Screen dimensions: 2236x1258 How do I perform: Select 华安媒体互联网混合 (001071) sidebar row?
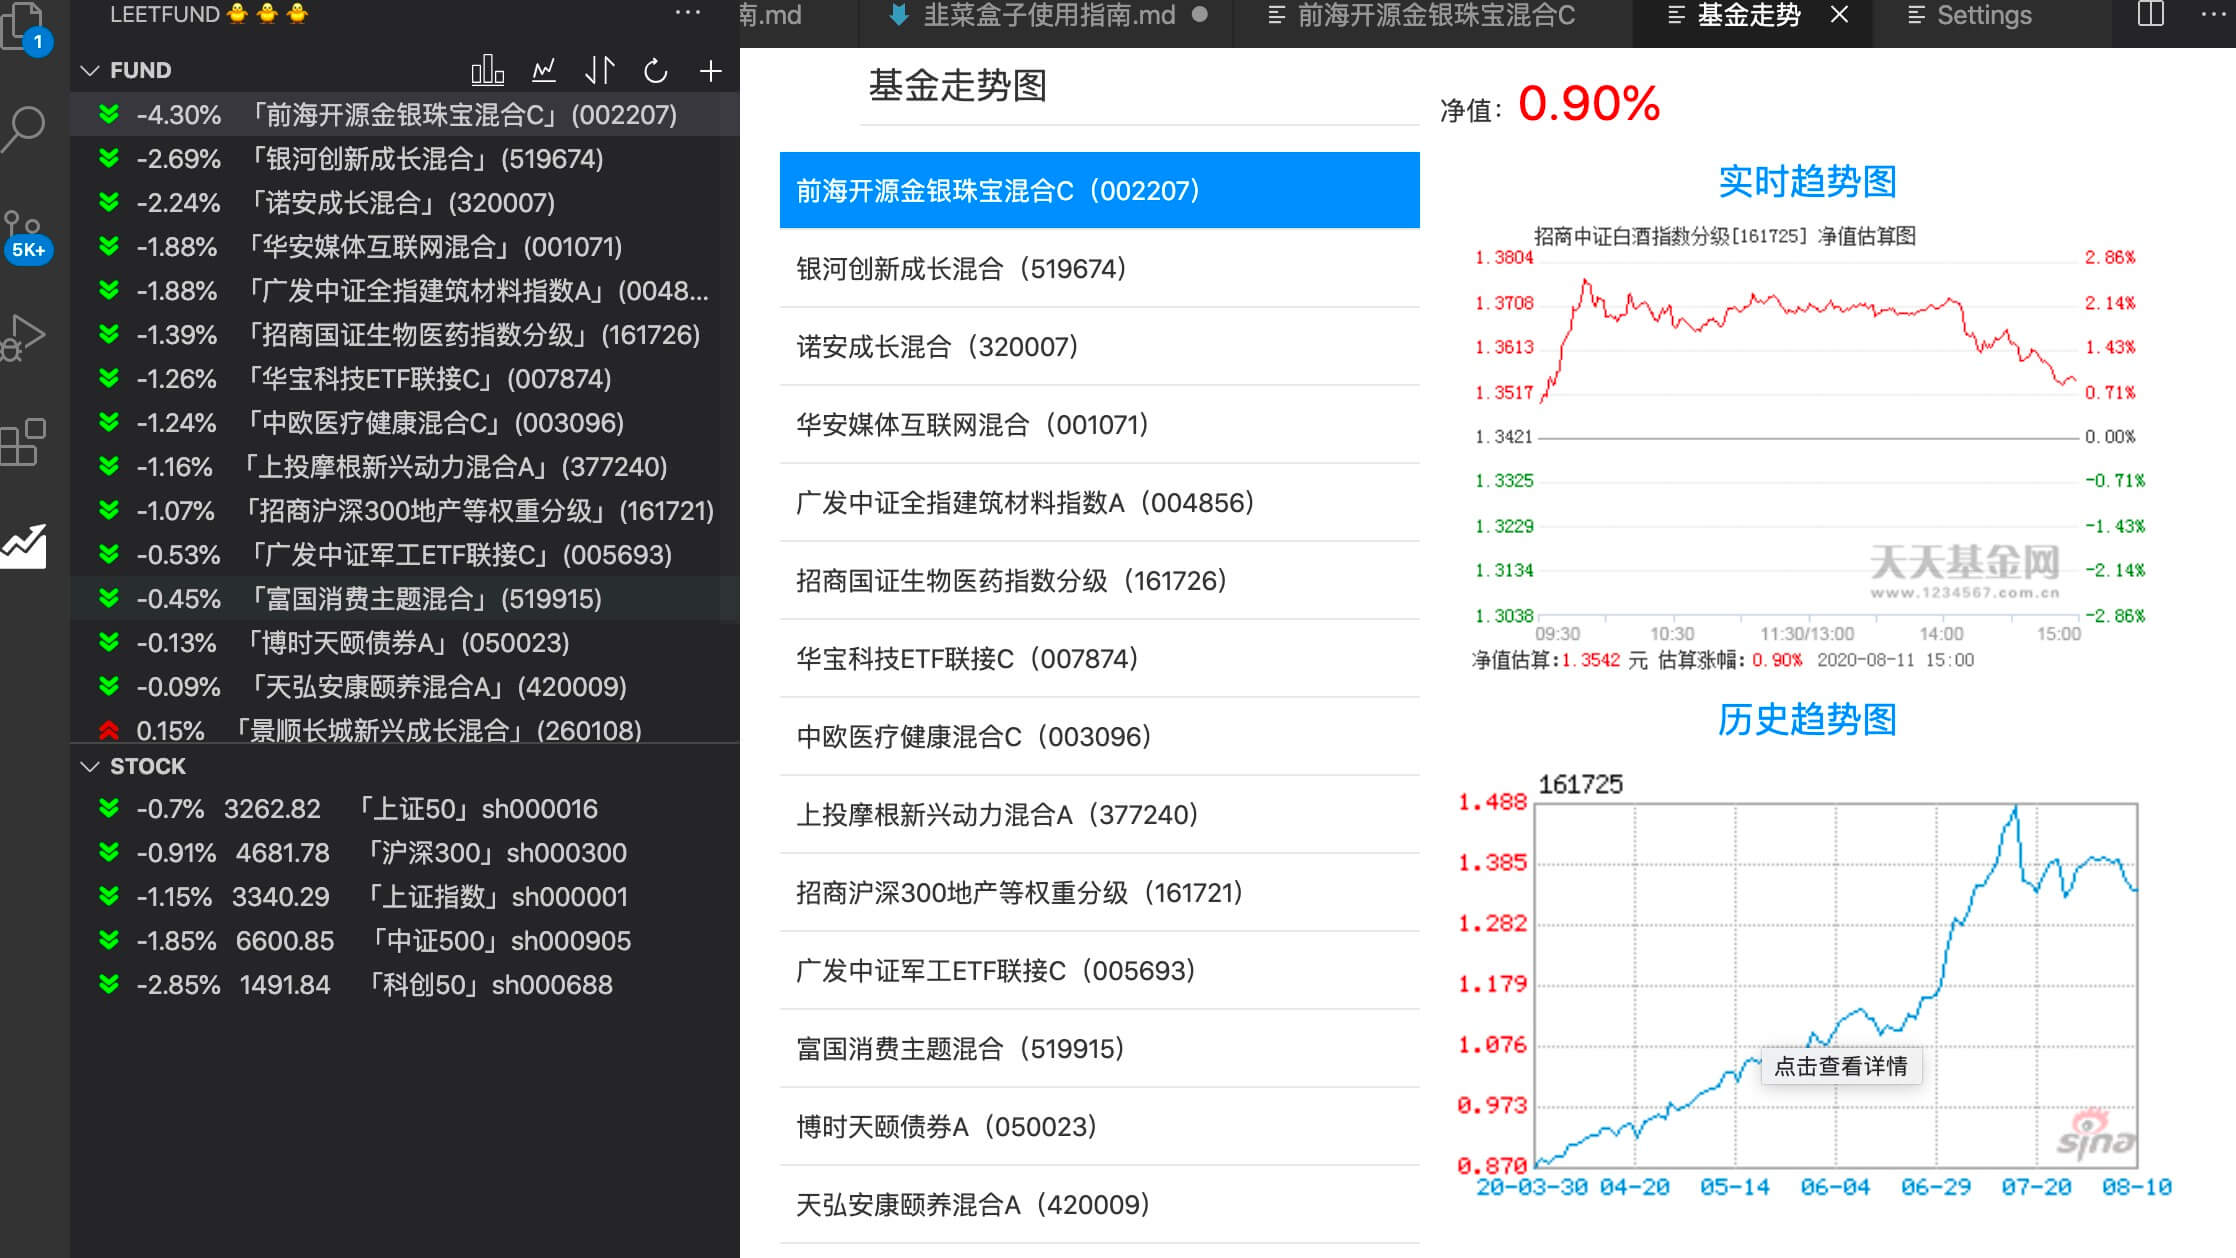[x=405, y=247]
